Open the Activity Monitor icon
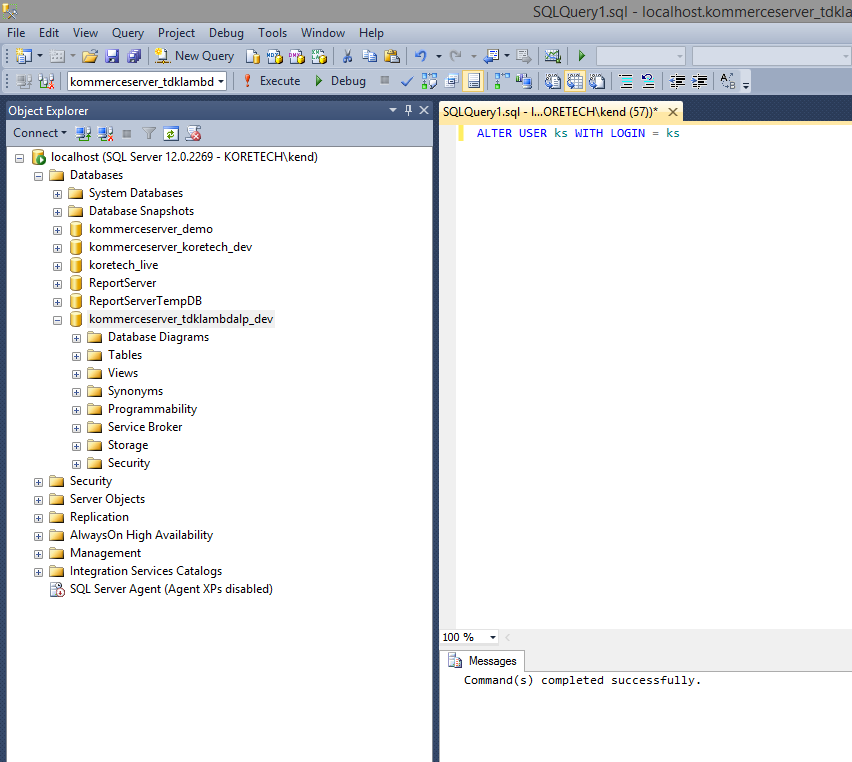852x762 pixels. (553, 56)
